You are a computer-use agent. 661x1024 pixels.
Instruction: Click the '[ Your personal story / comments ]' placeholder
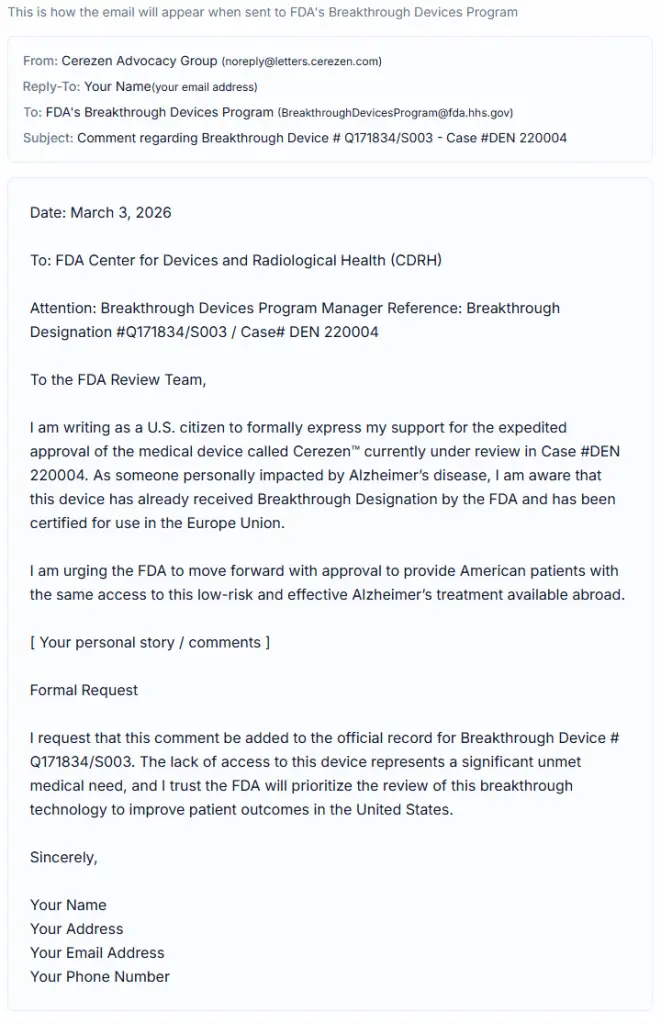coord(149,643)
